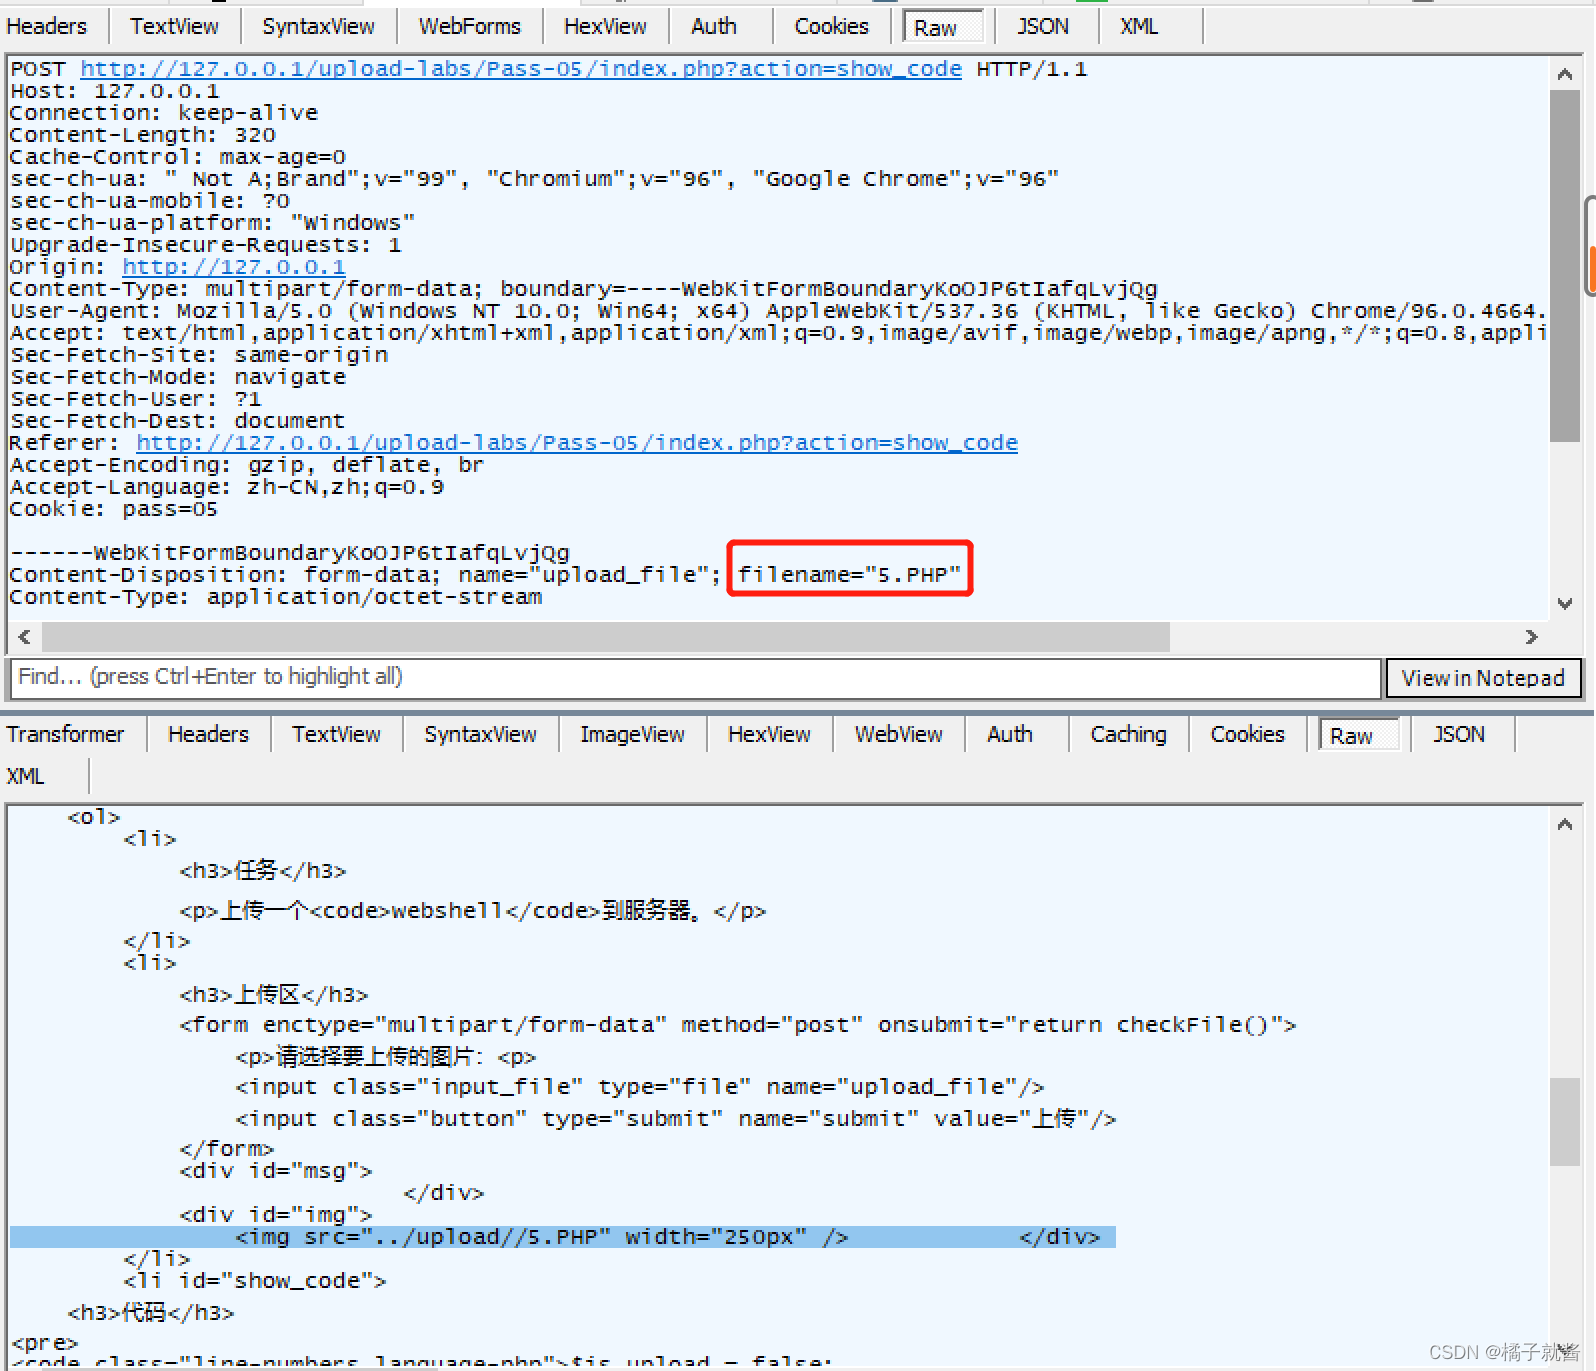Switch to request Auth tab
The width and height of the screenshot is (1596, 1371).
(x=714, y=26)
